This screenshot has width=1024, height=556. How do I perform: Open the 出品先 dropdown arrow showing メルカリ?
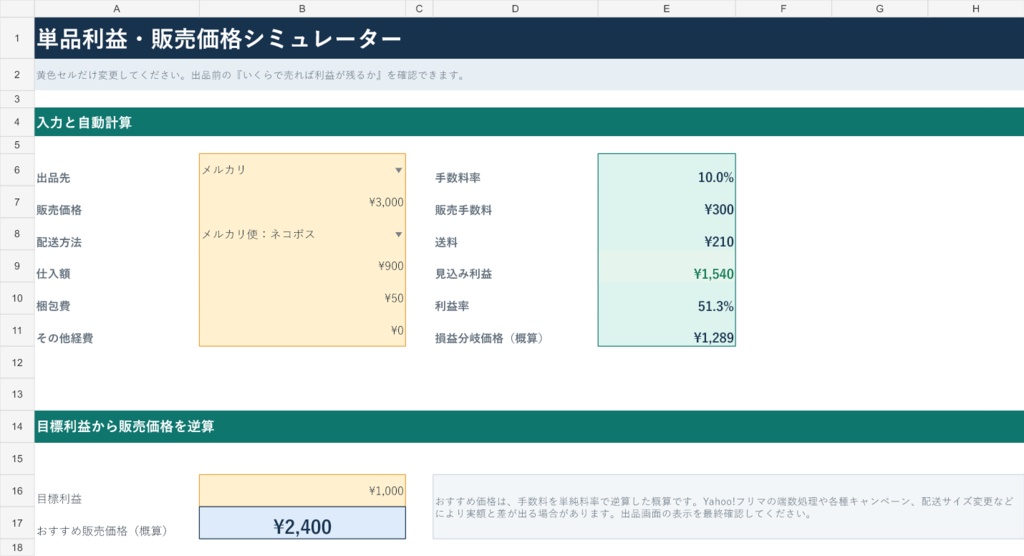(x=398, y=170)
